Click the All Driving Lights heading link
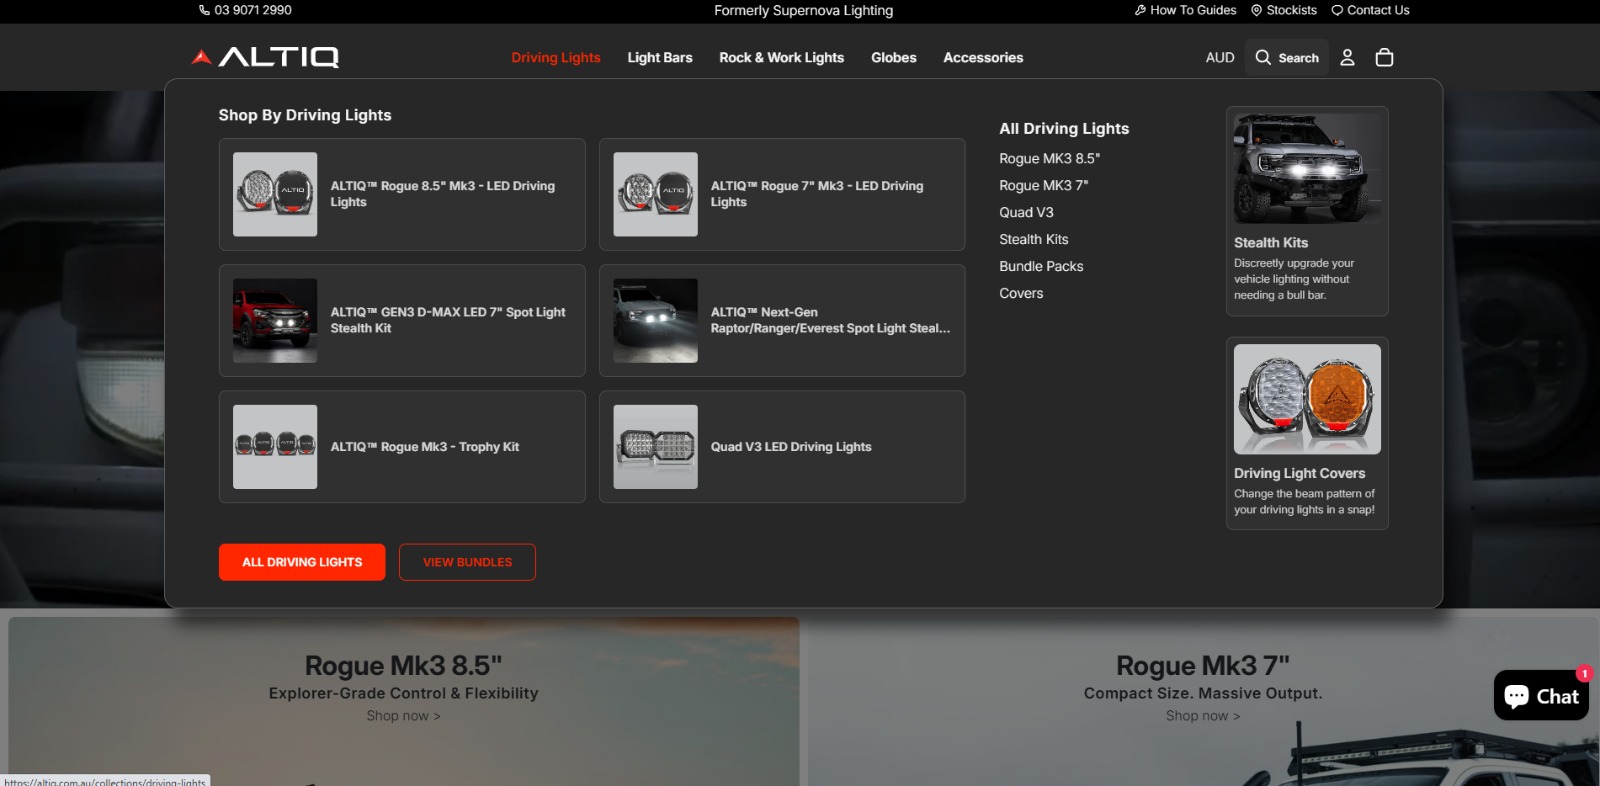 click(x=1064, y=128)
